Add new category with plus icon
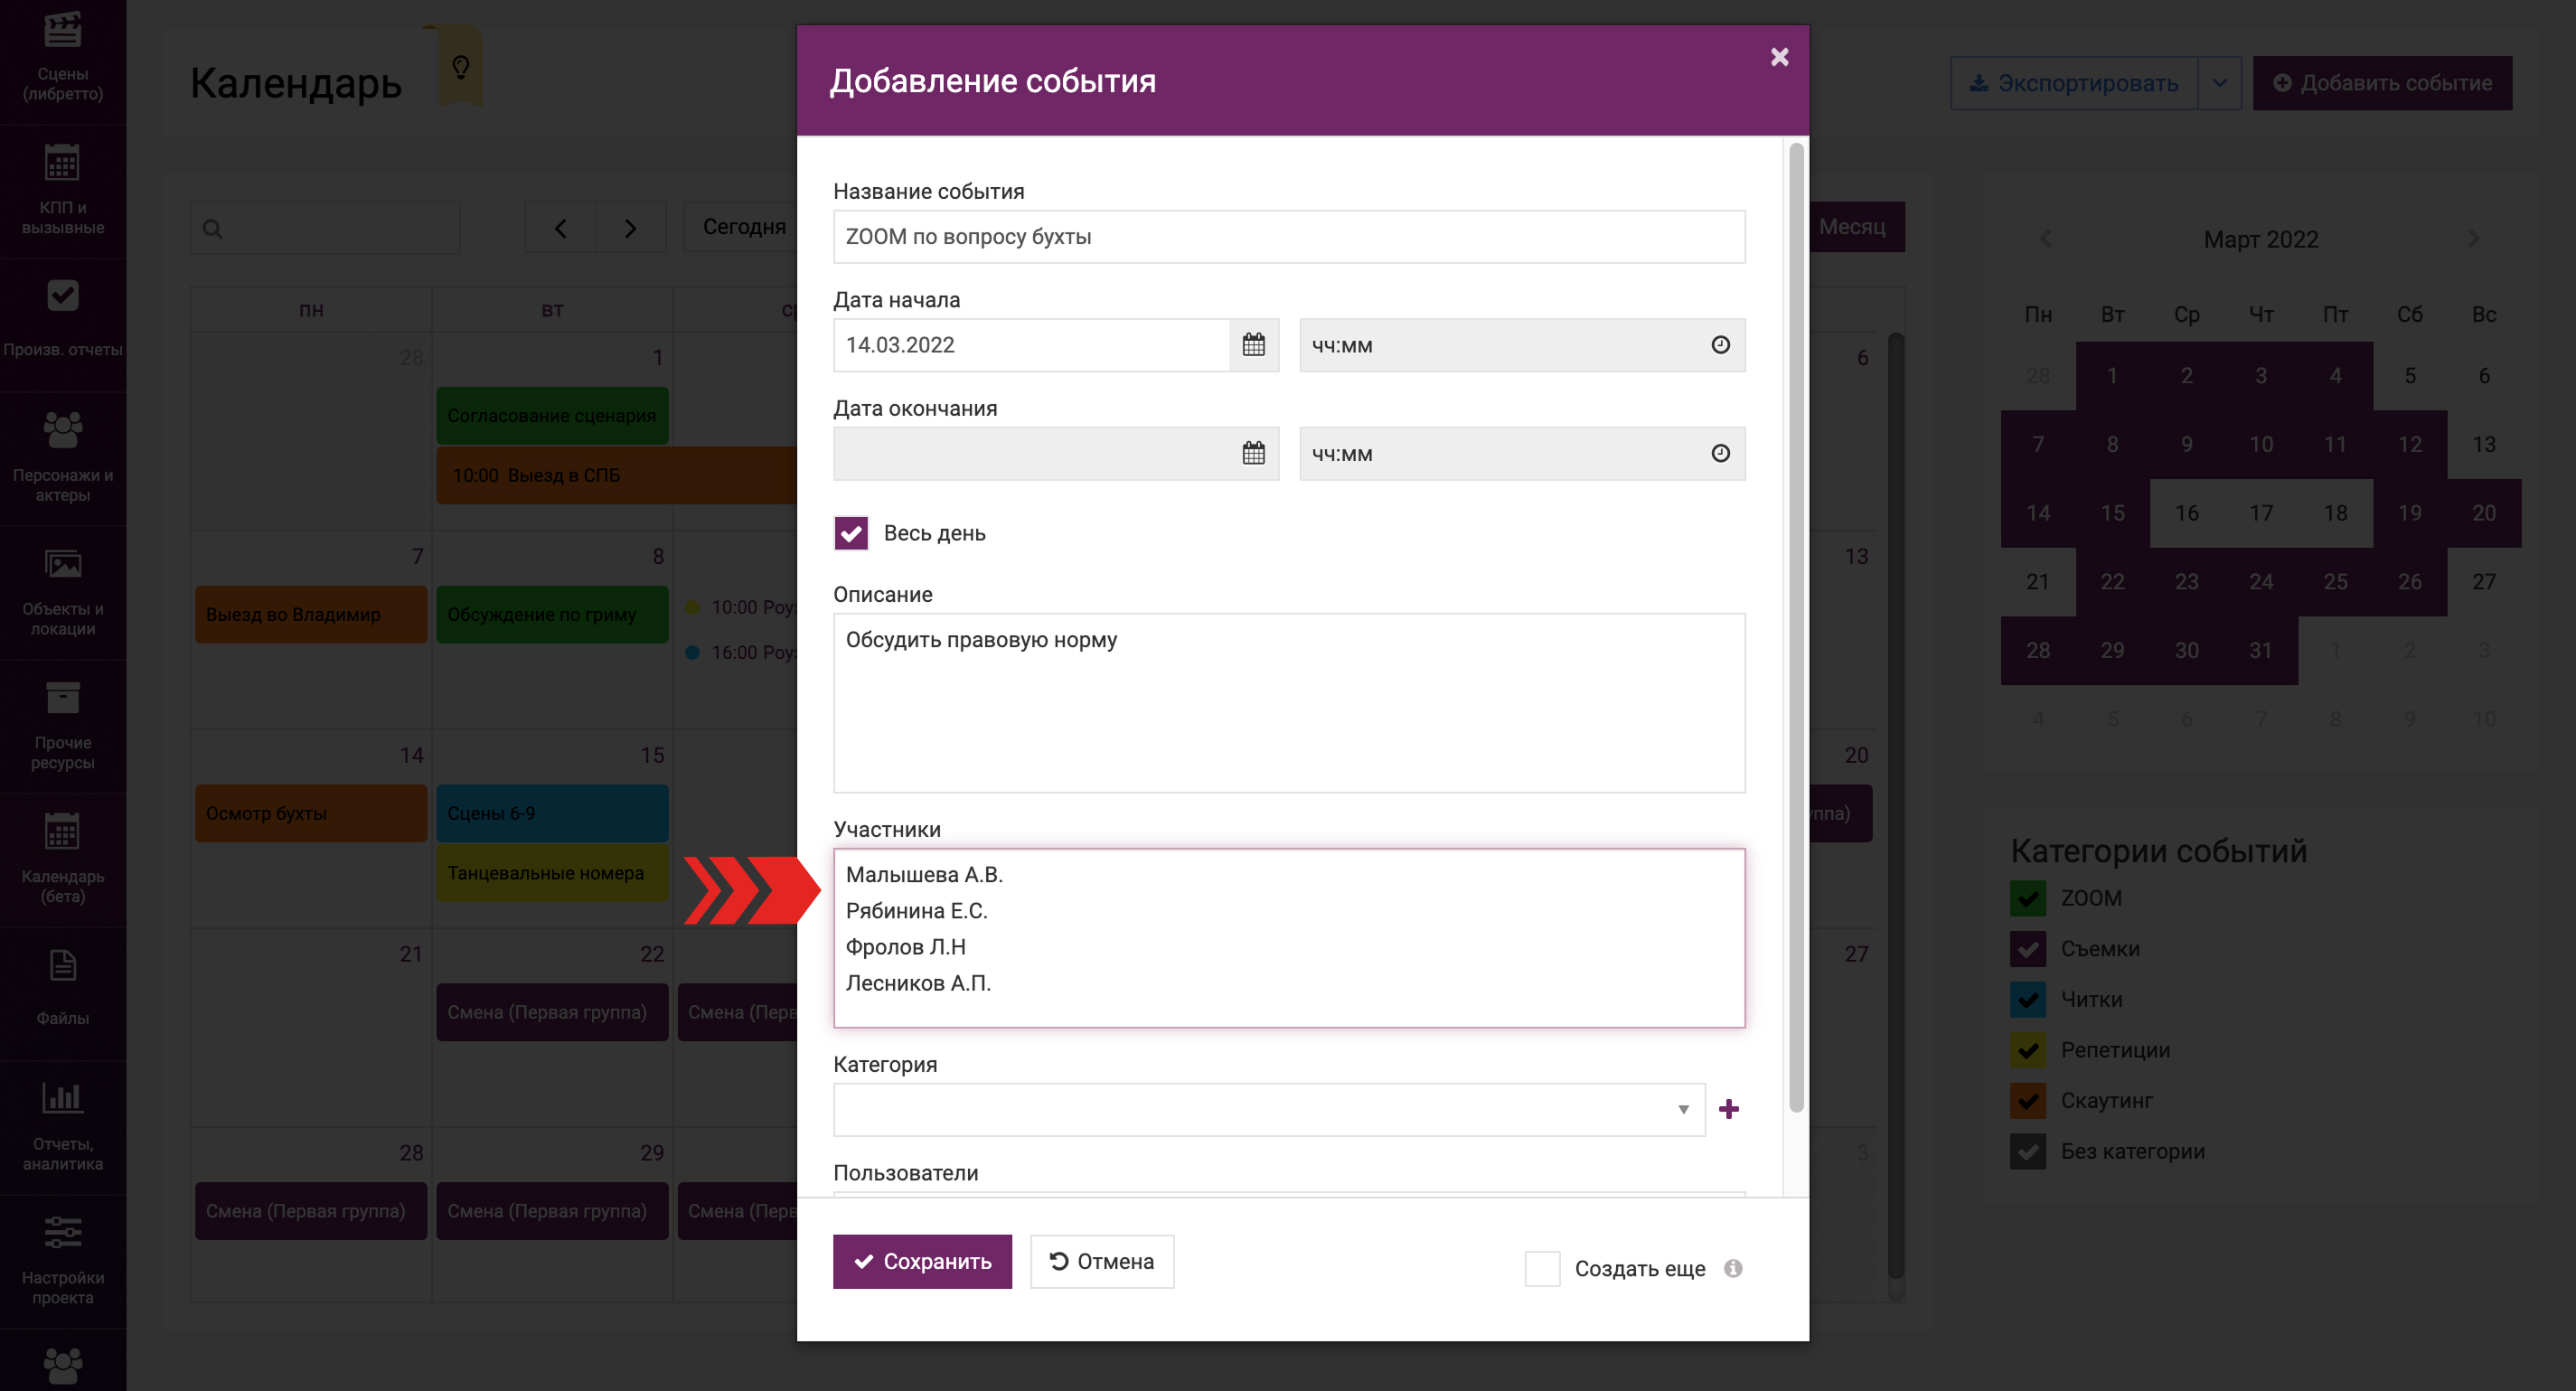This screenshot has width=2576, height=1391. coord(1729,1109)
